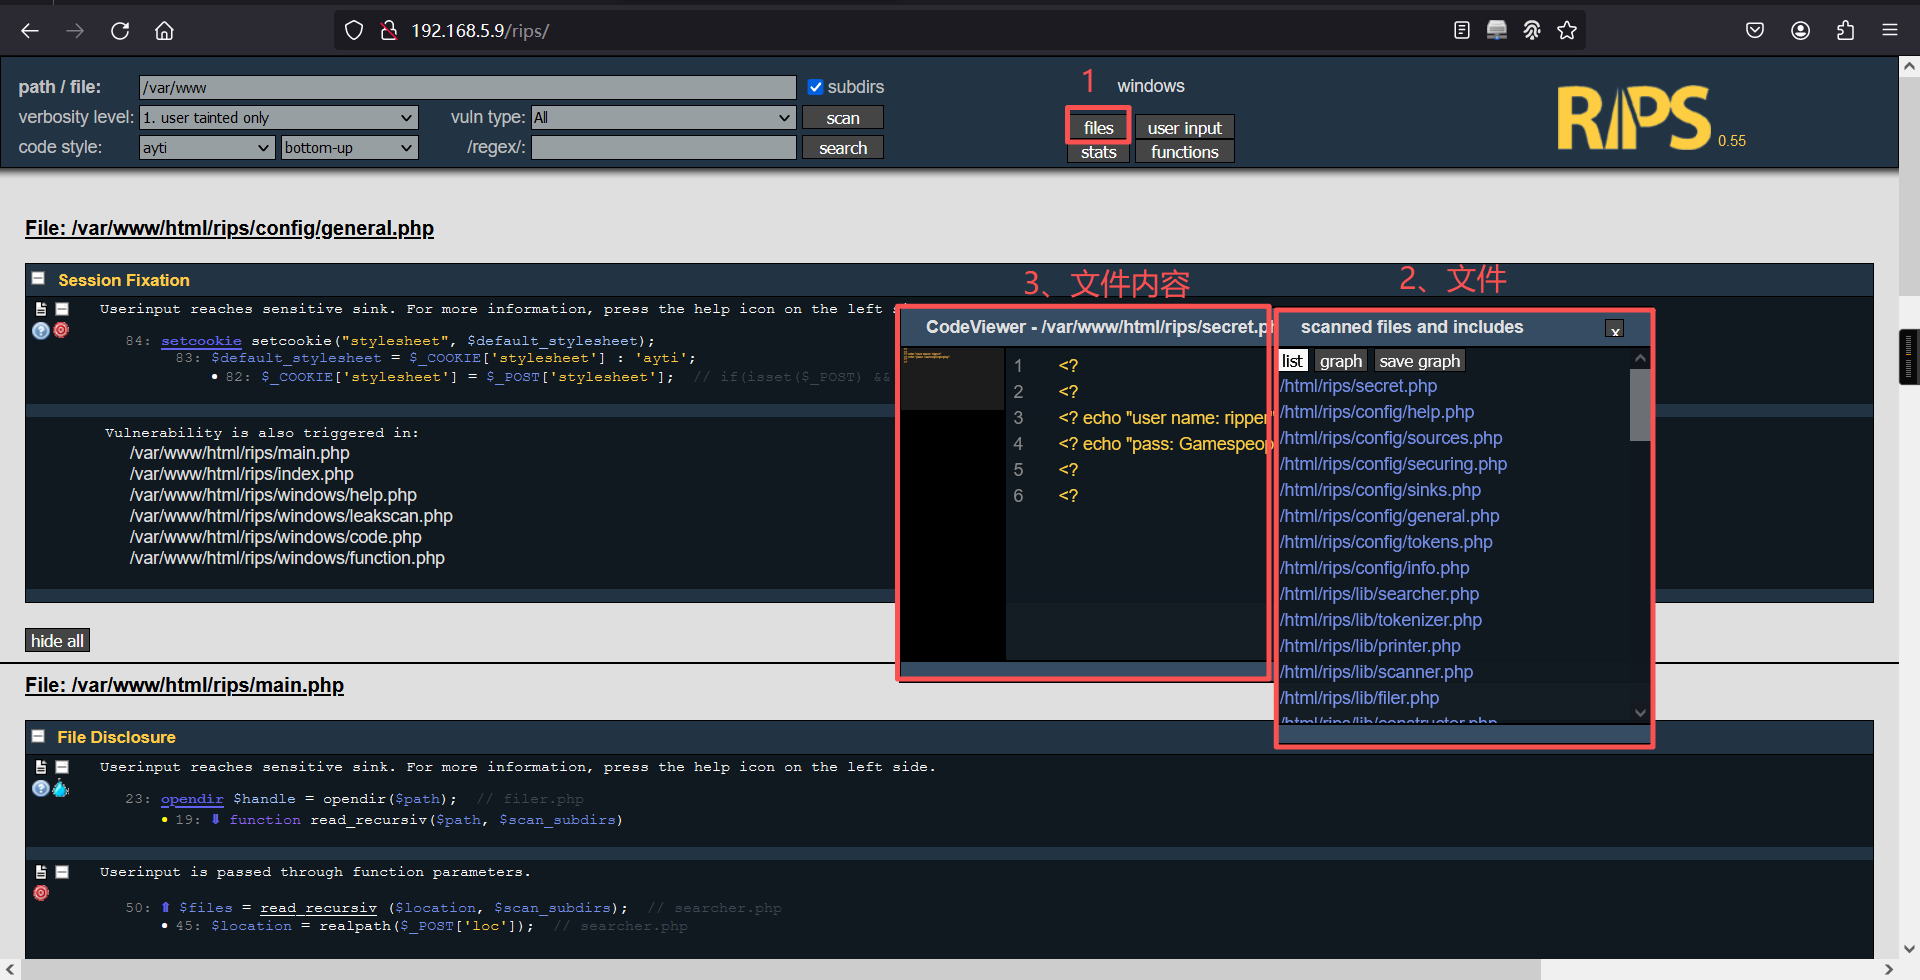
Task: Click the shield tracking protection icon
Action: pyautogui.click(x=354, y=30)
